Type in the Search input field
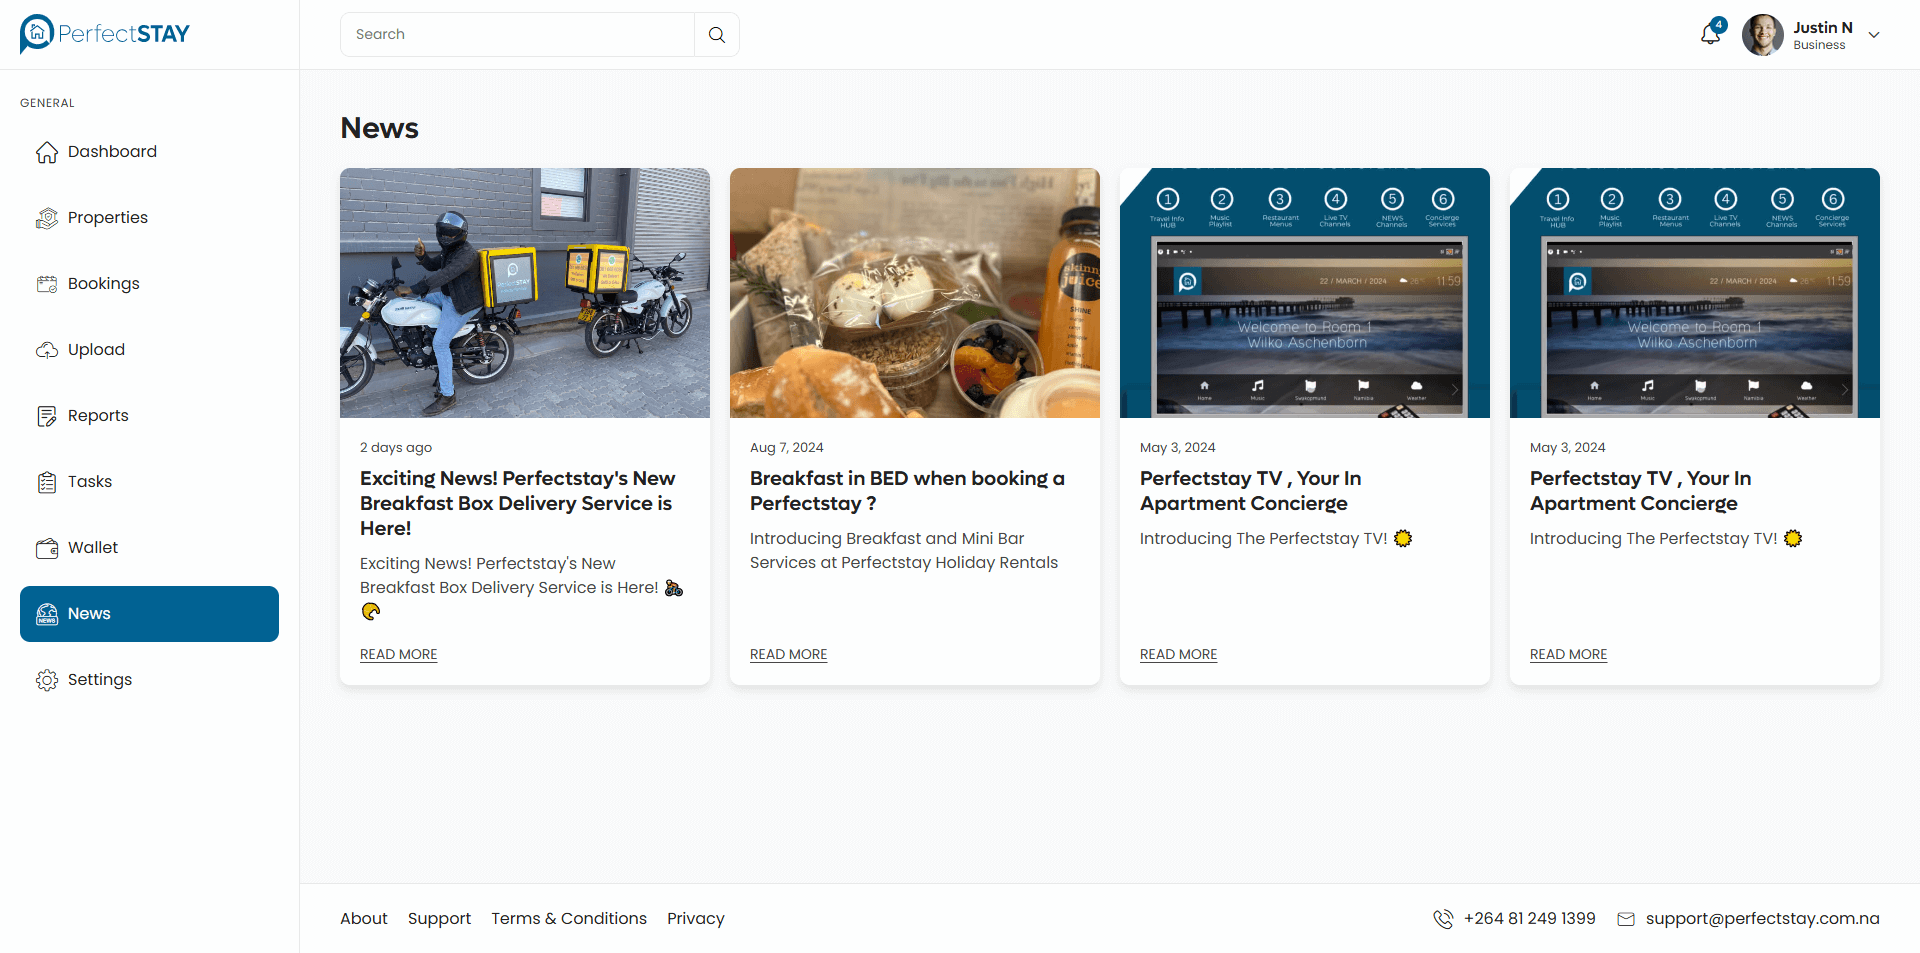Screen dimensions: 1920x953 pos(517,35)
